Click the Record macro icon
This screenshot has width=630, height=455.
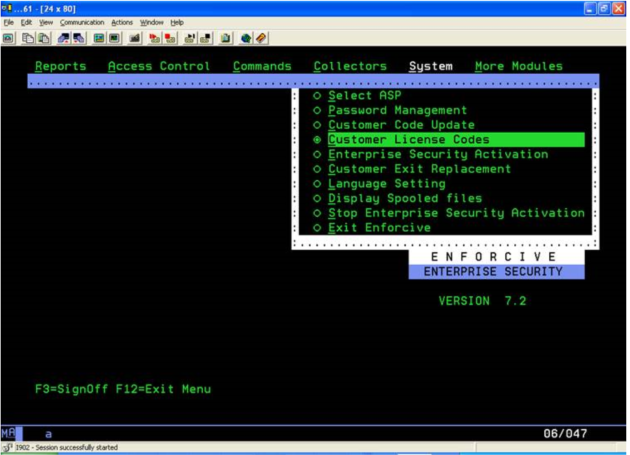pyautogui.click(x=154, y=38)
